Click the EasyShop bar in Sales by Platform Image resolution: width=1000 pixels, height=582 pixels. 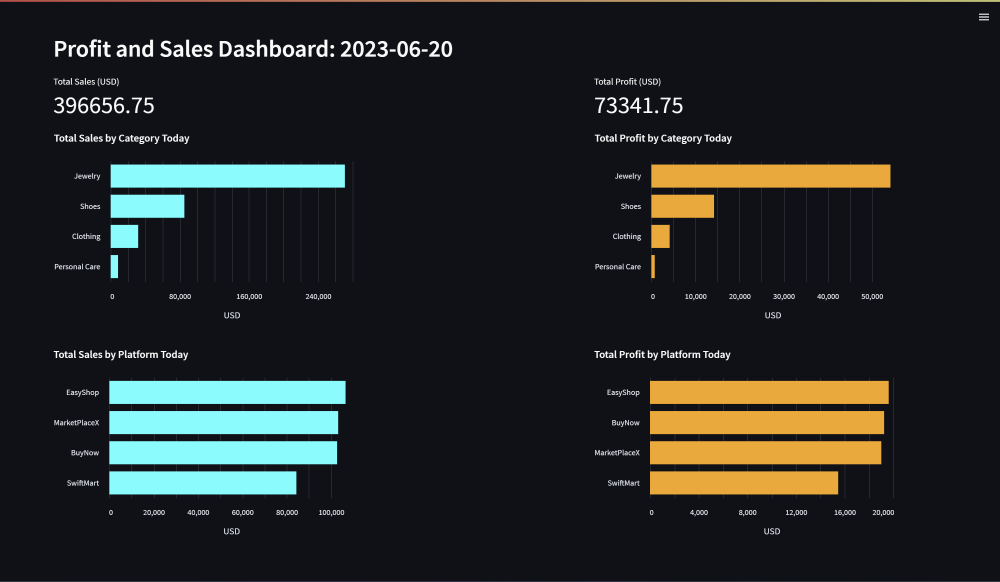pos(227,392)
